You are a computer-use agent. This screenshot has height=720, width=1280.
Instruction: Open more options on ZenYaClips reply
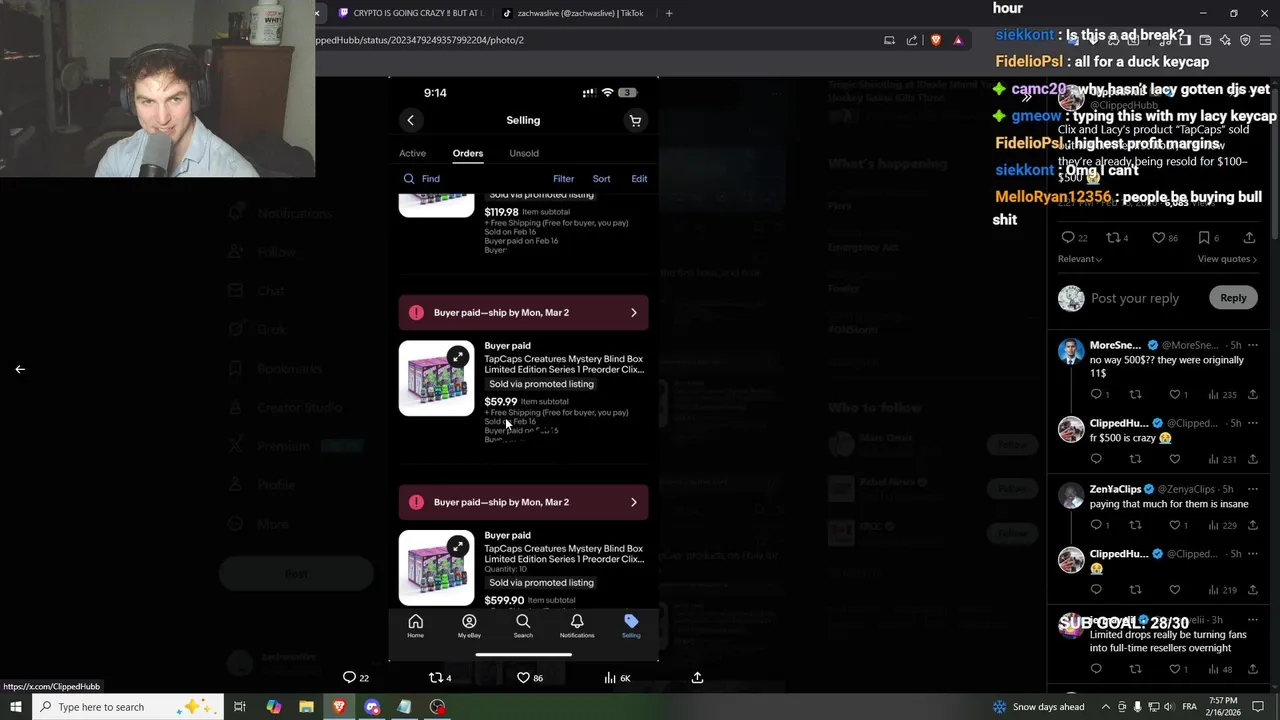1252,489
